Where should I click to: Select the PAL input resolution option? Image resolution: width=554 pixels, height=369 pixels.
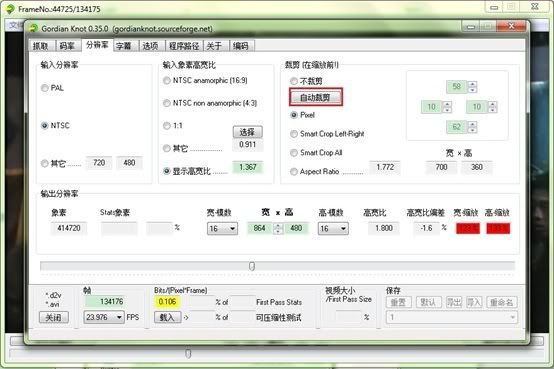[x=45, y=88]
